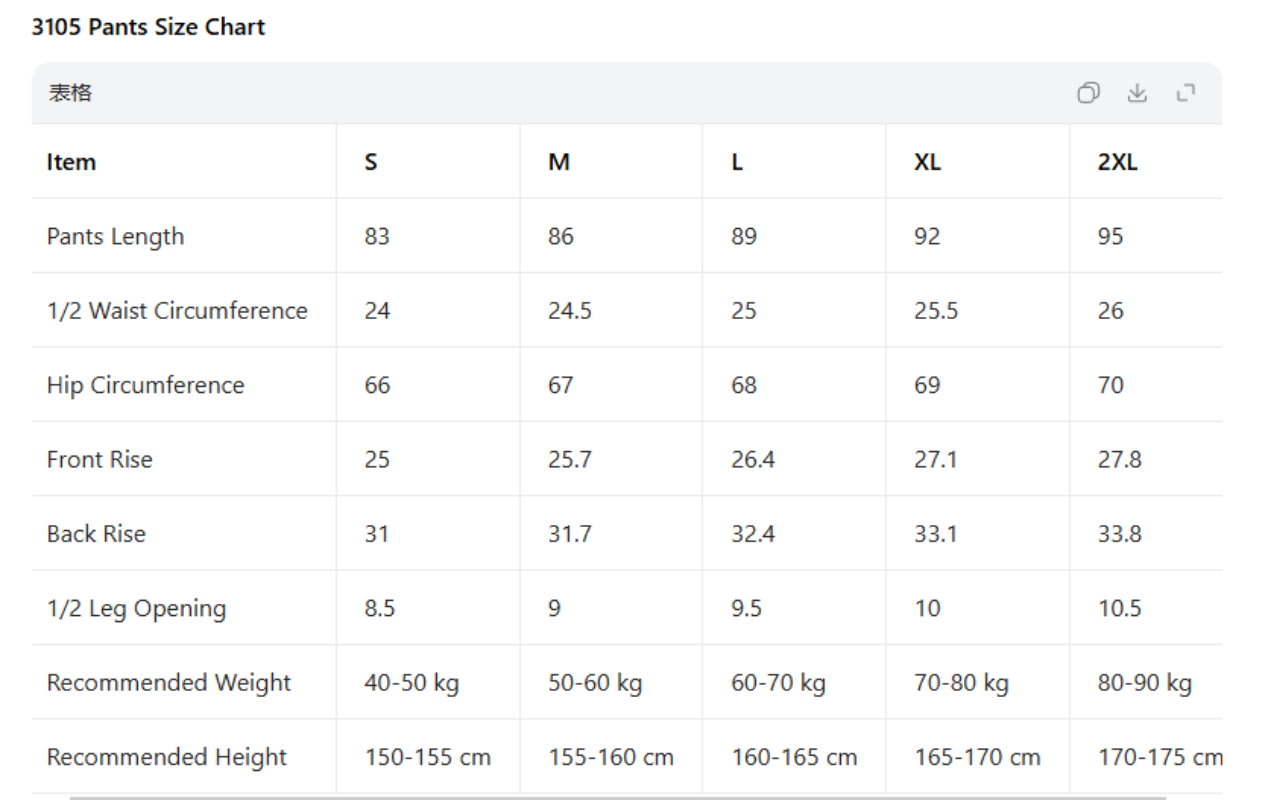The width and height of the screenshot is (1271, 800).
Task: Click the 'Recommended Weight' row label
Action: pyautogui.click(x=168, y=683)
